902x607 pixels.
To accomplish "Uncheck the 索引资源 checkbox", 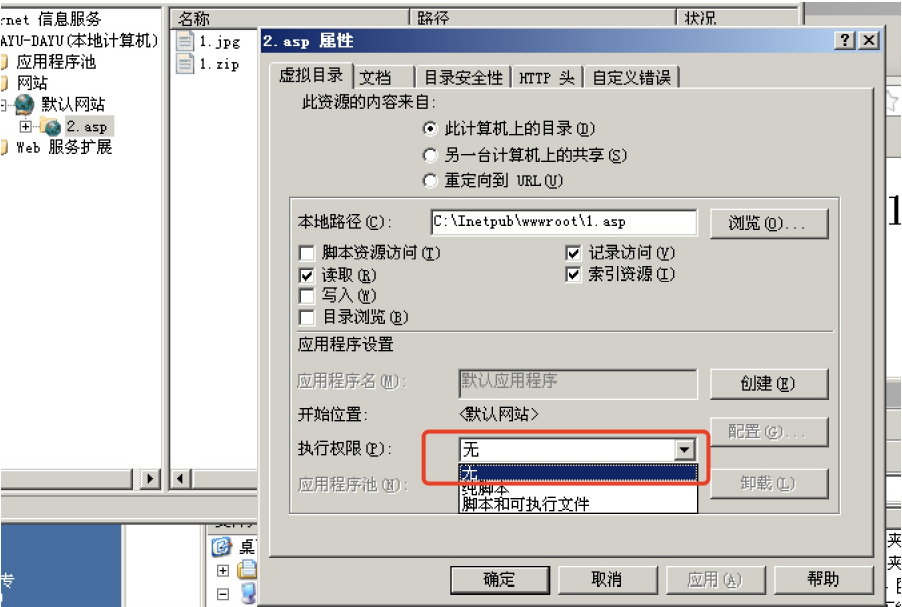I will (573, 275).
